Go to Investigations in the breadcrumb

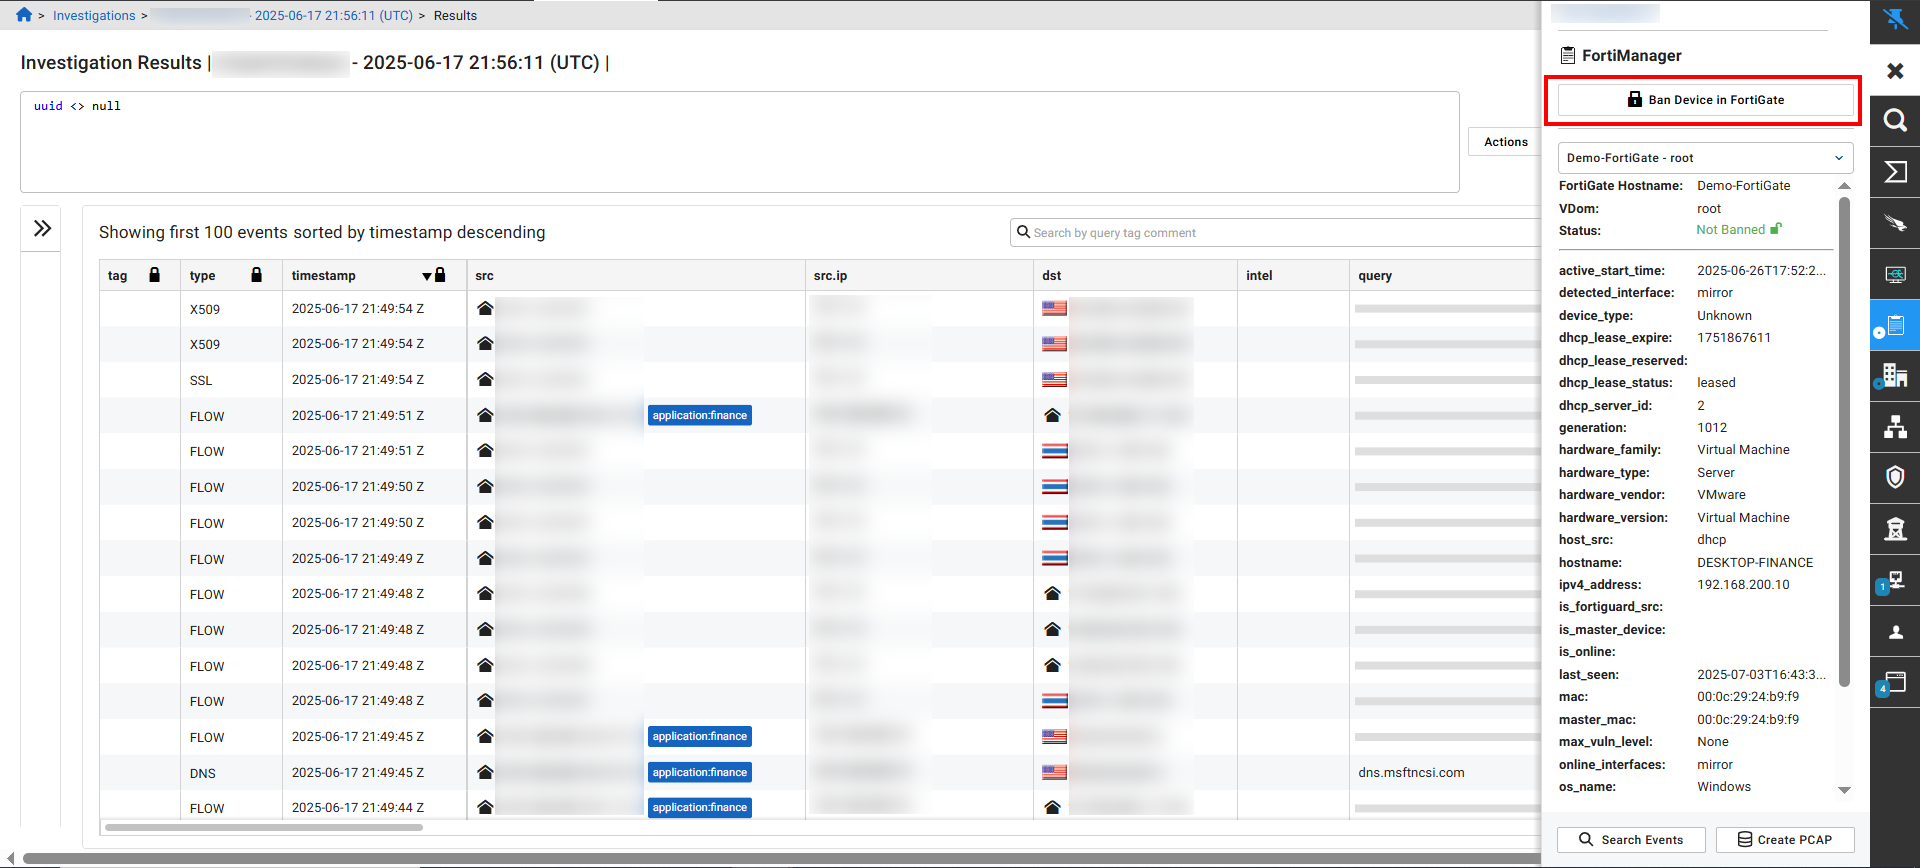pyautogui.click(x=94, y=16)
